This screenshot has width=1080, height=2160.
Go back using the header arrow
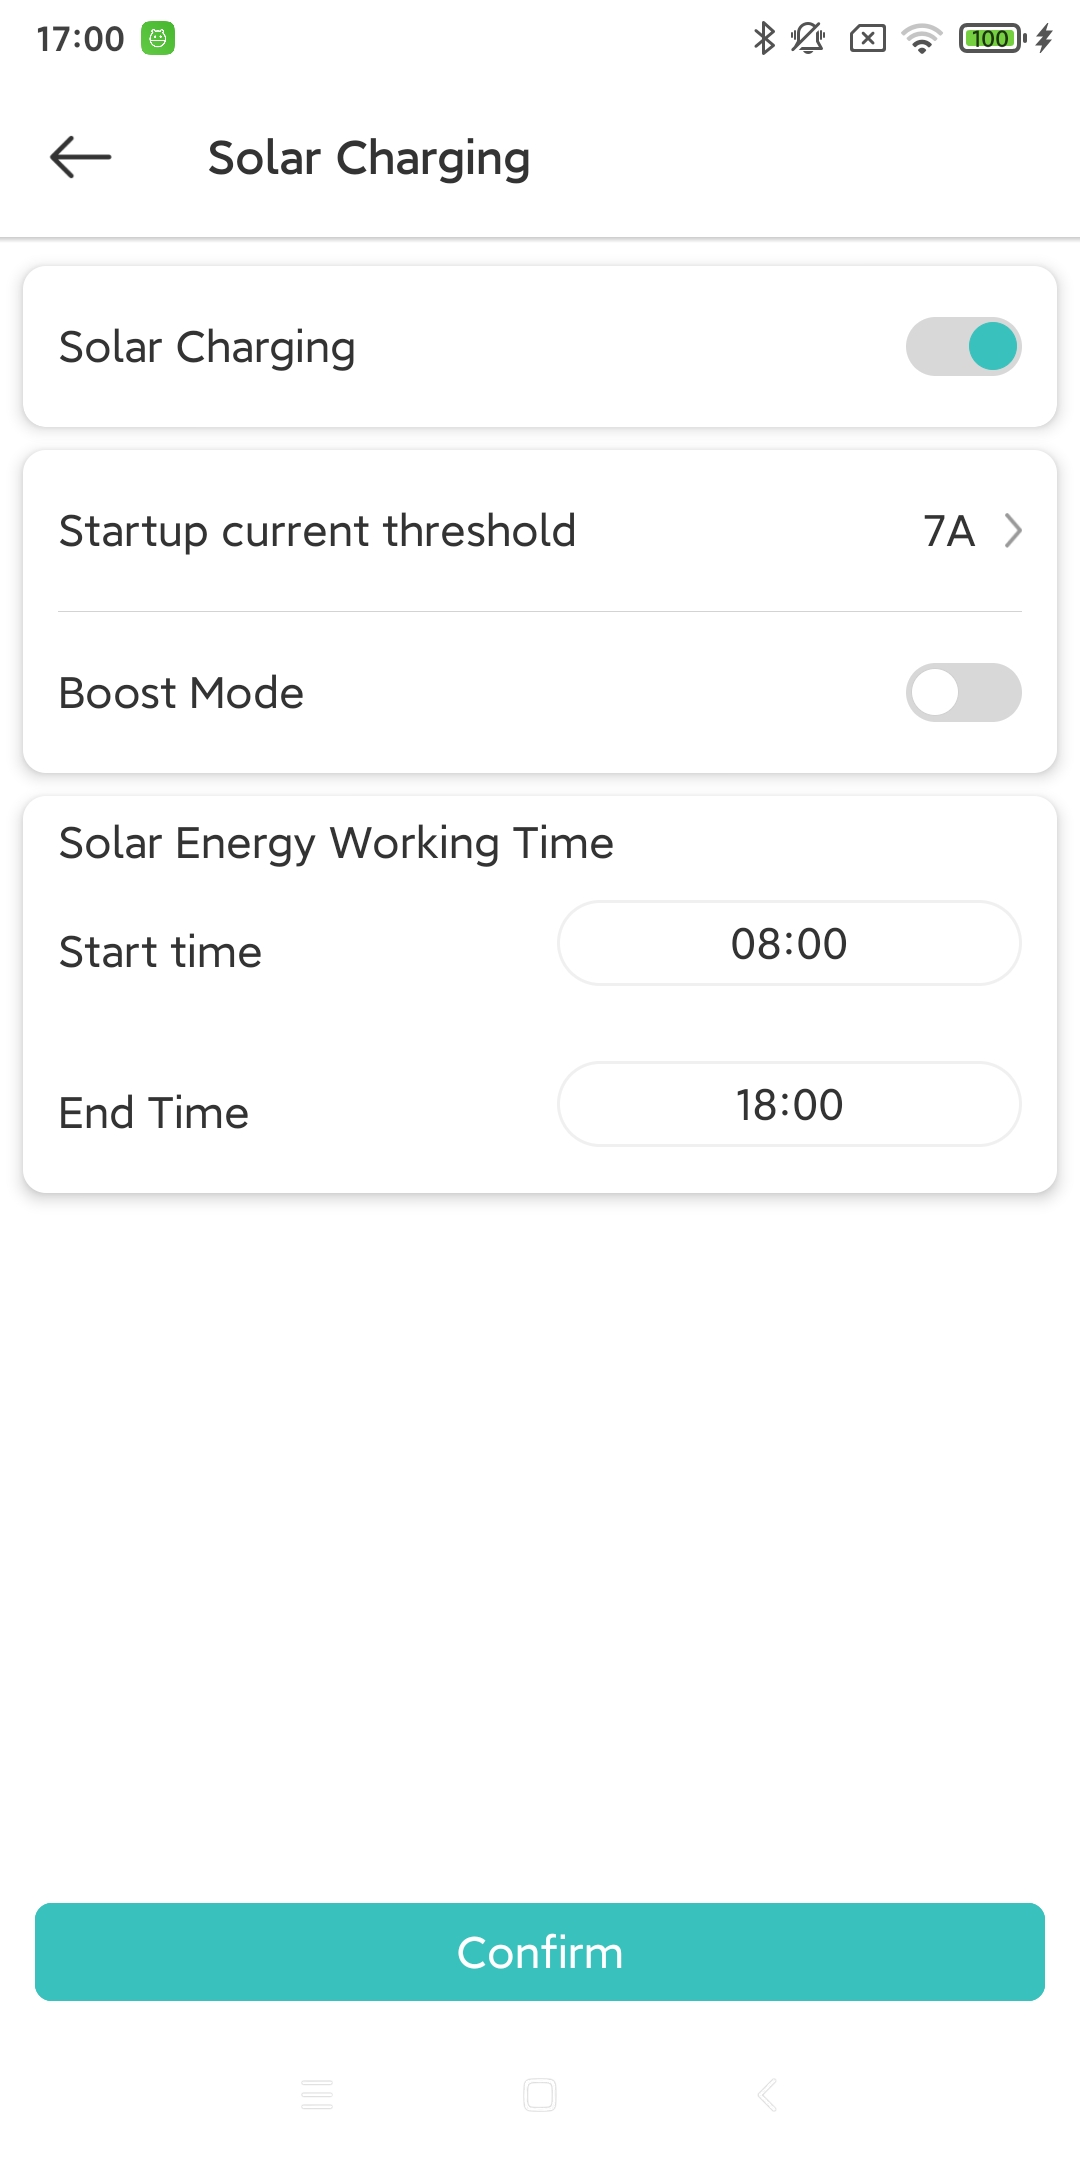(x=80, y=157)
